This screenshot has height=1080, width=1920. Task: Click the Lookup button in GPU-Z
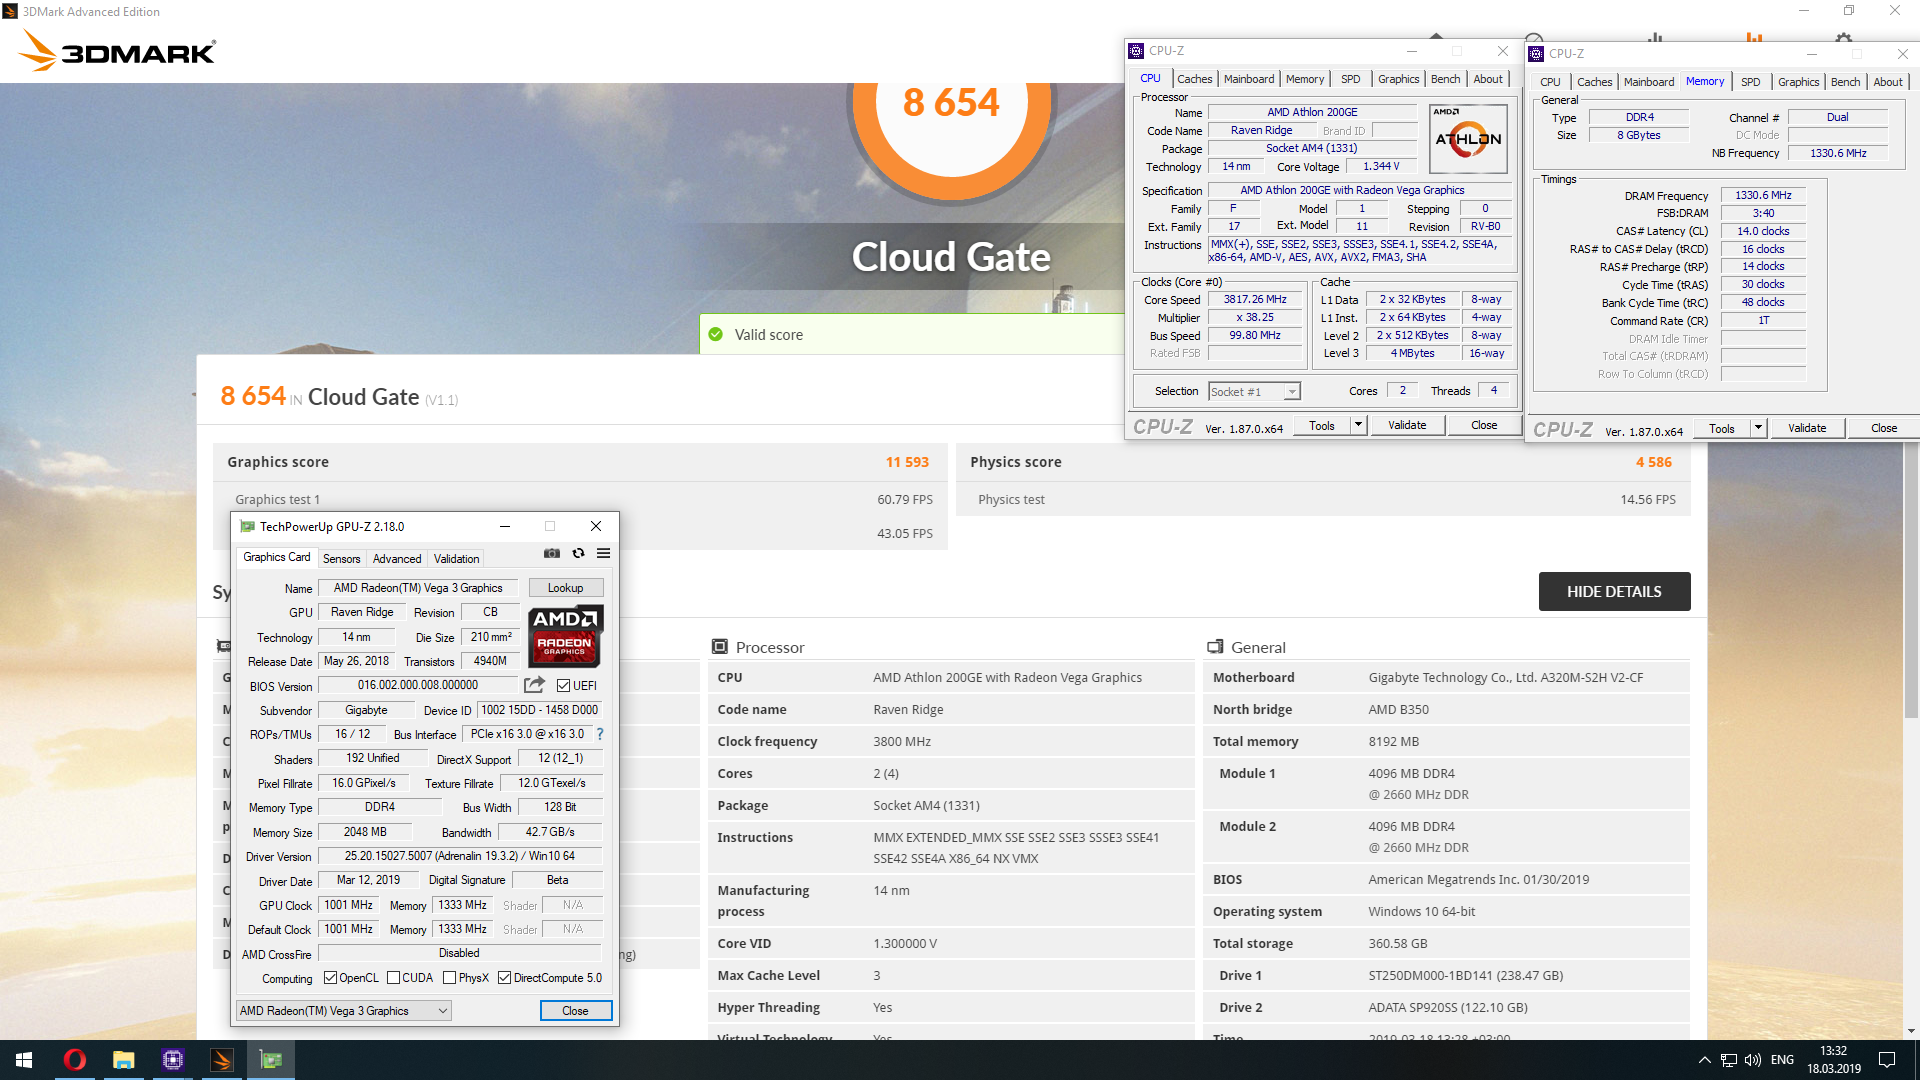(x=565, y=588)
